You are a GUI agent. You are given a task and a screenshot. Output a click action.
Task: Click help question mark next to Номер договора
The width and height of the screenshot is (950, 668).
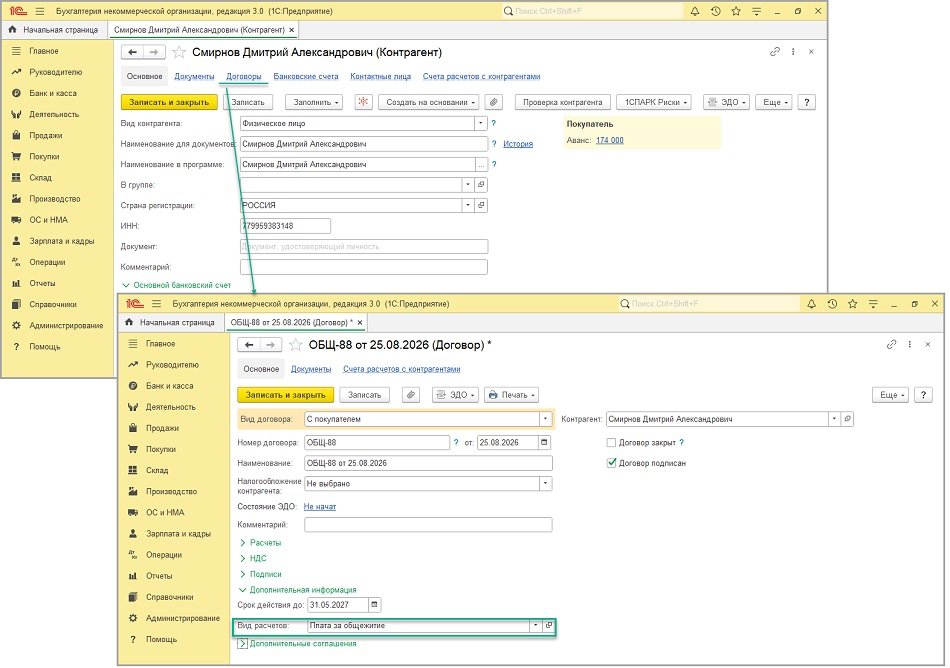pyautogui.click(x=456, y=443)
